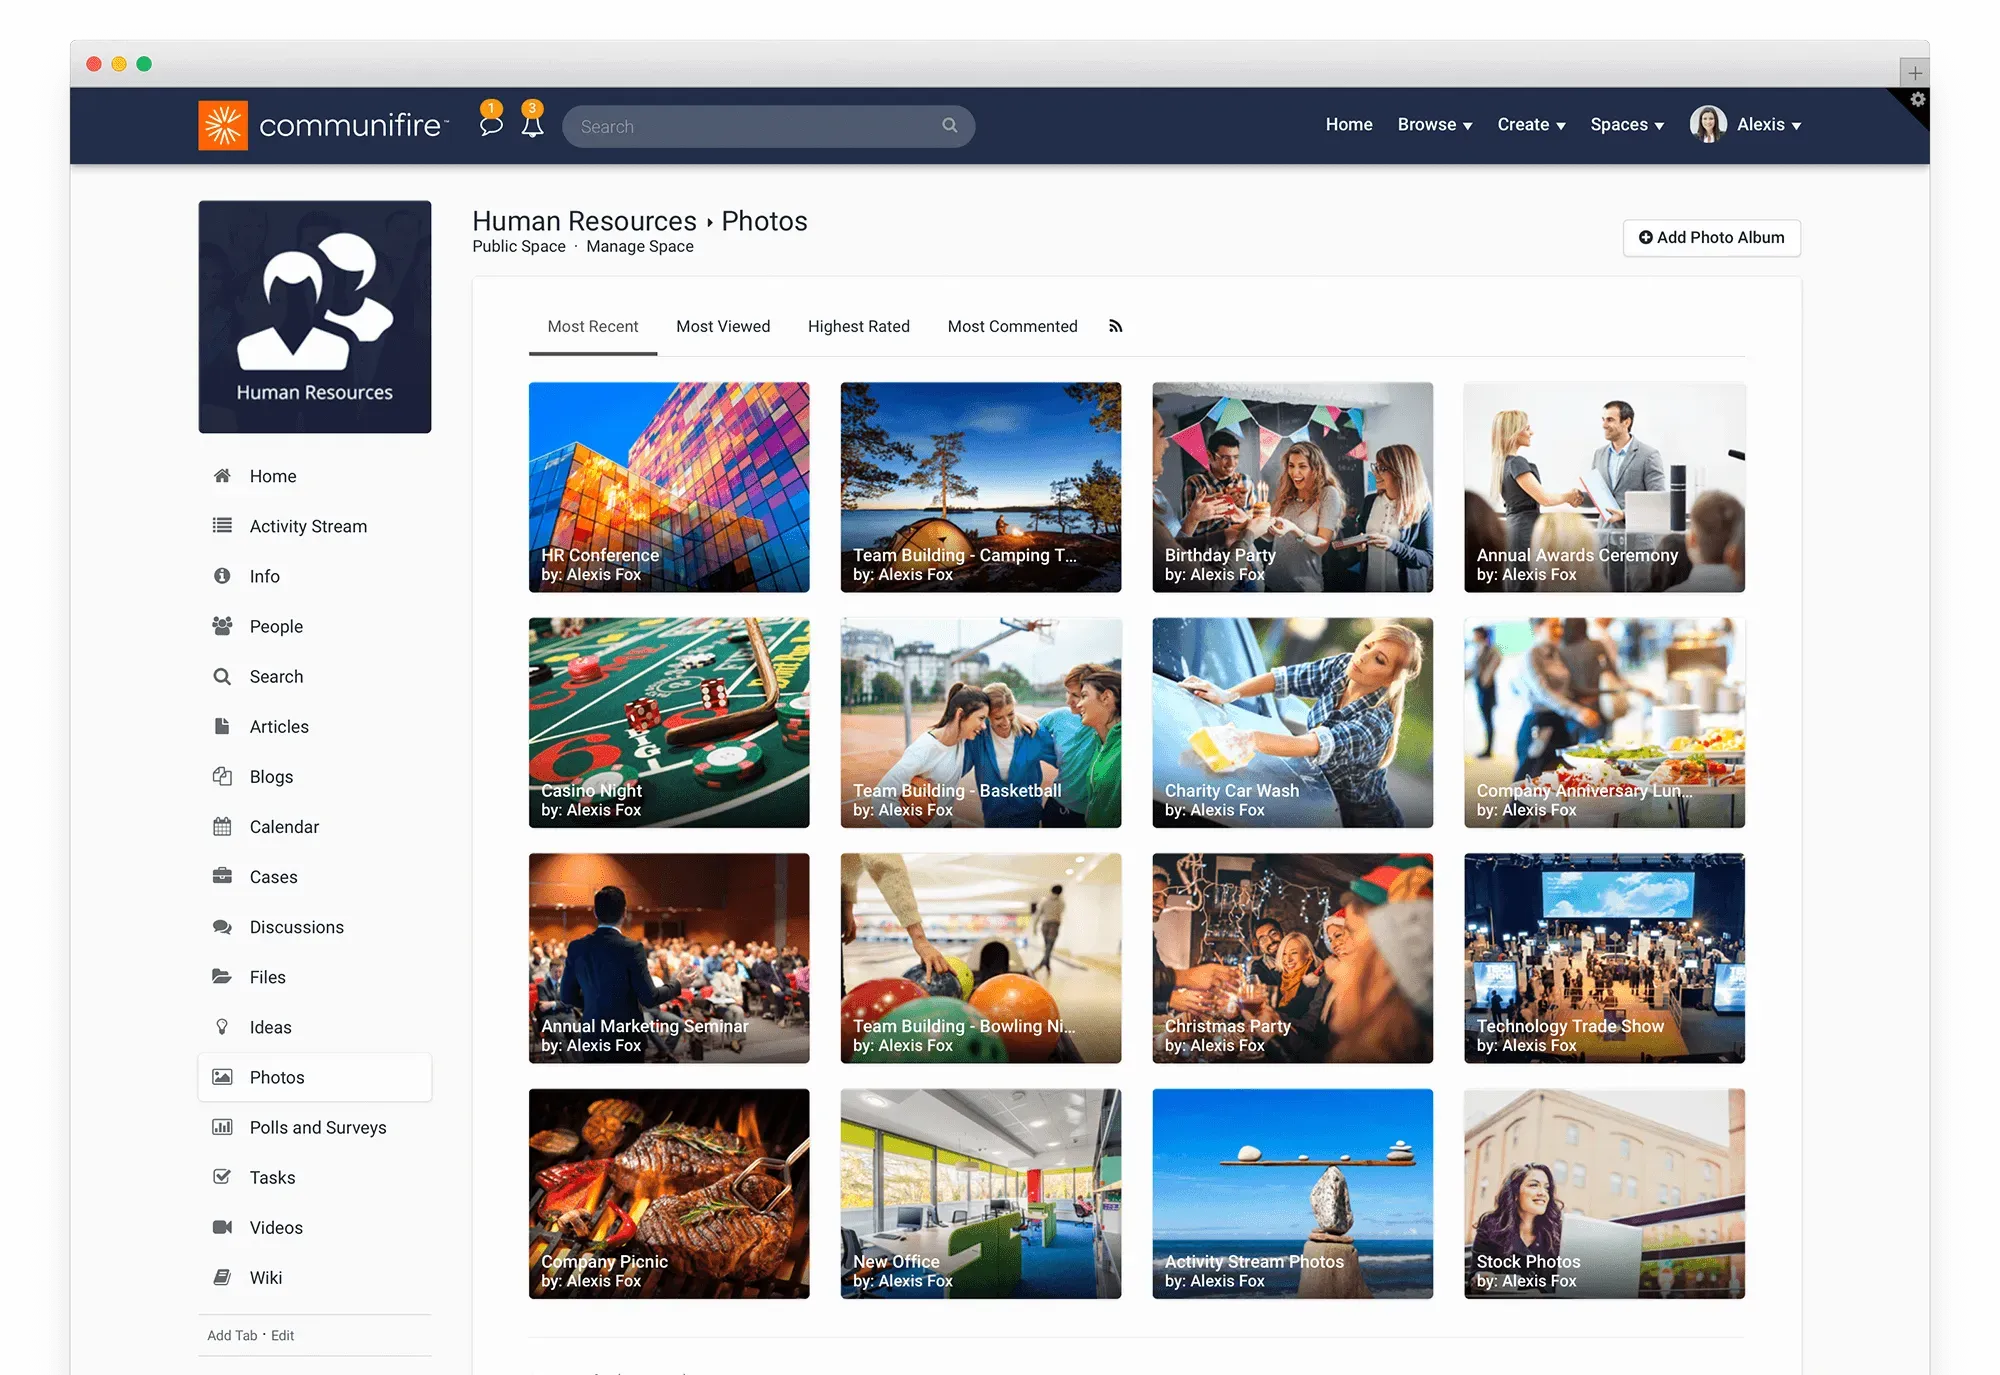The width and height of the screenshot is (2000, 1375).
Task: Open the Christmas Party album
Action: tap(1293, 958)
